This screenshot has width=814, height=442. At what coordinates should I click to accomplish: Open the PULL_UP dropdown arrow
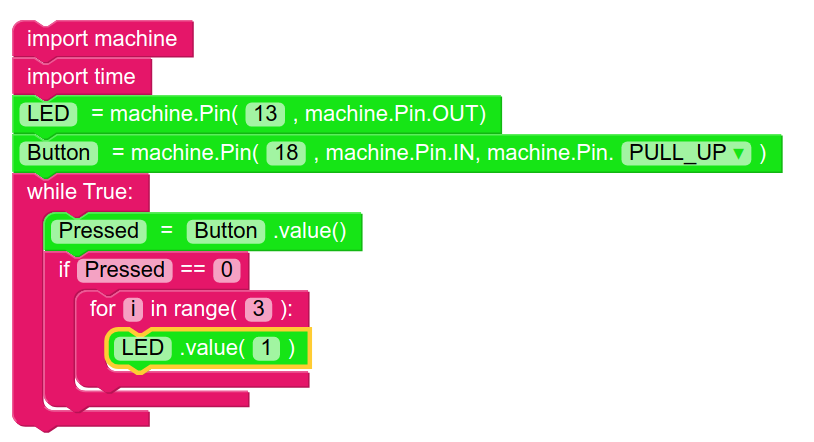click(x=739, y=154)
